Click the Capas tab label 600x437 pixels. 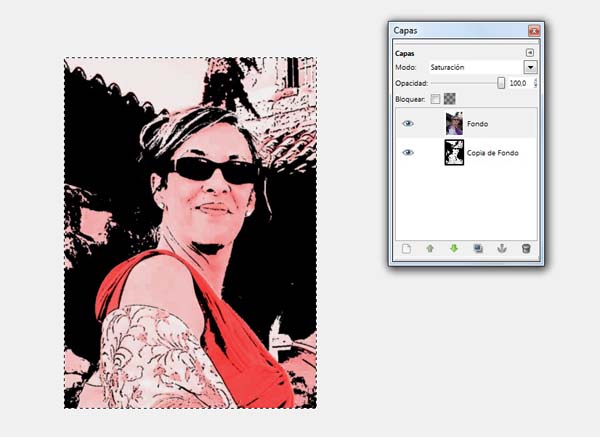pyautogui.click(x=405, y=54)
